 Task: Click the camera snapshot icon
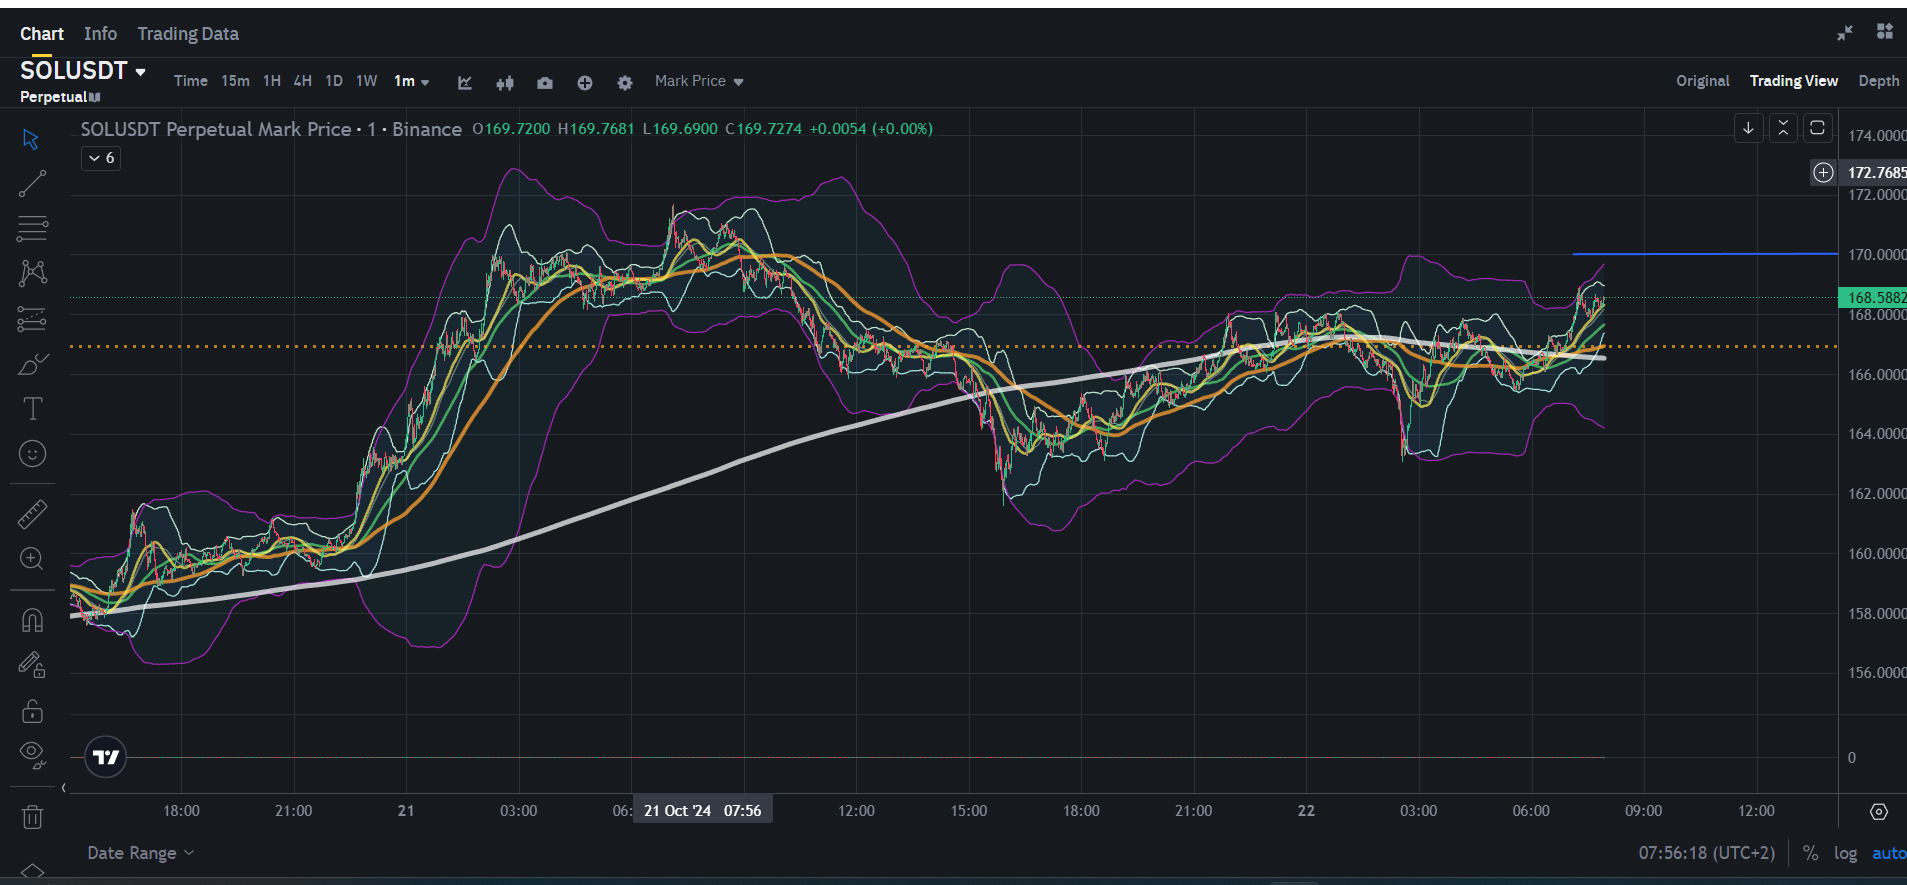544,83
